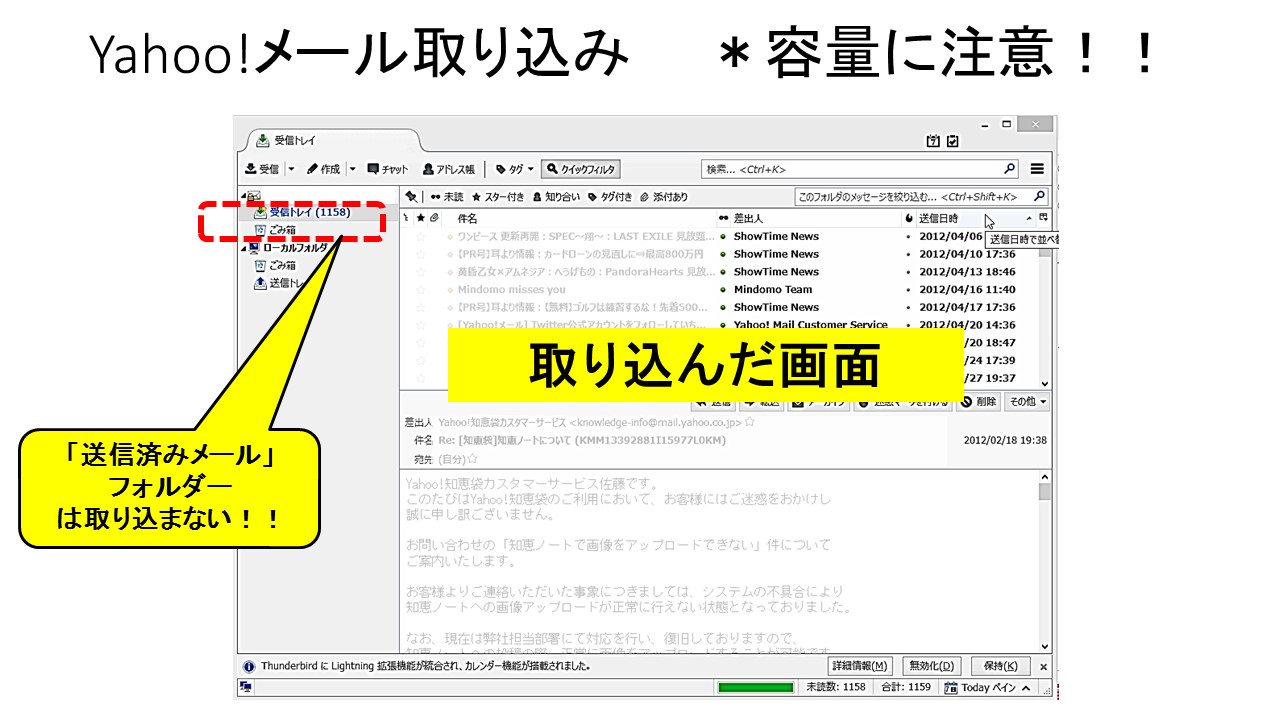Image resolution: width=1280 pixels, height=720 pixels.
Task: Click the Lightning notification info icon
Action: pos(249,666)
